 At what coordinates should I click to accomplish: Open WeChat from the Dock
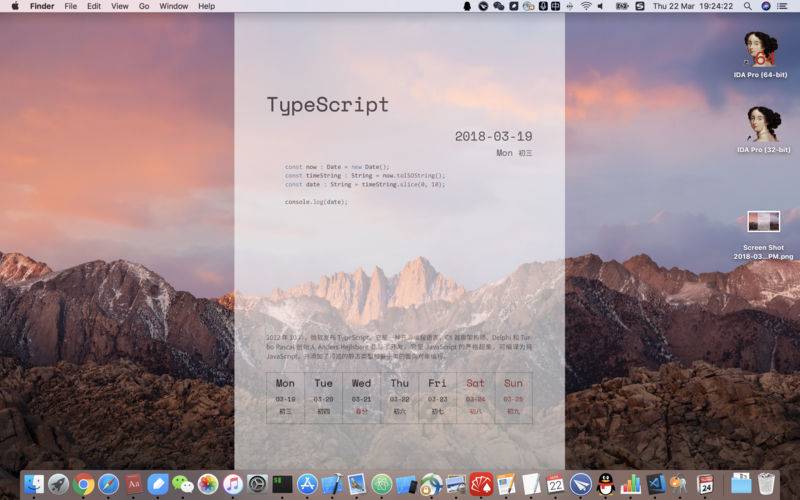(183, 484)
